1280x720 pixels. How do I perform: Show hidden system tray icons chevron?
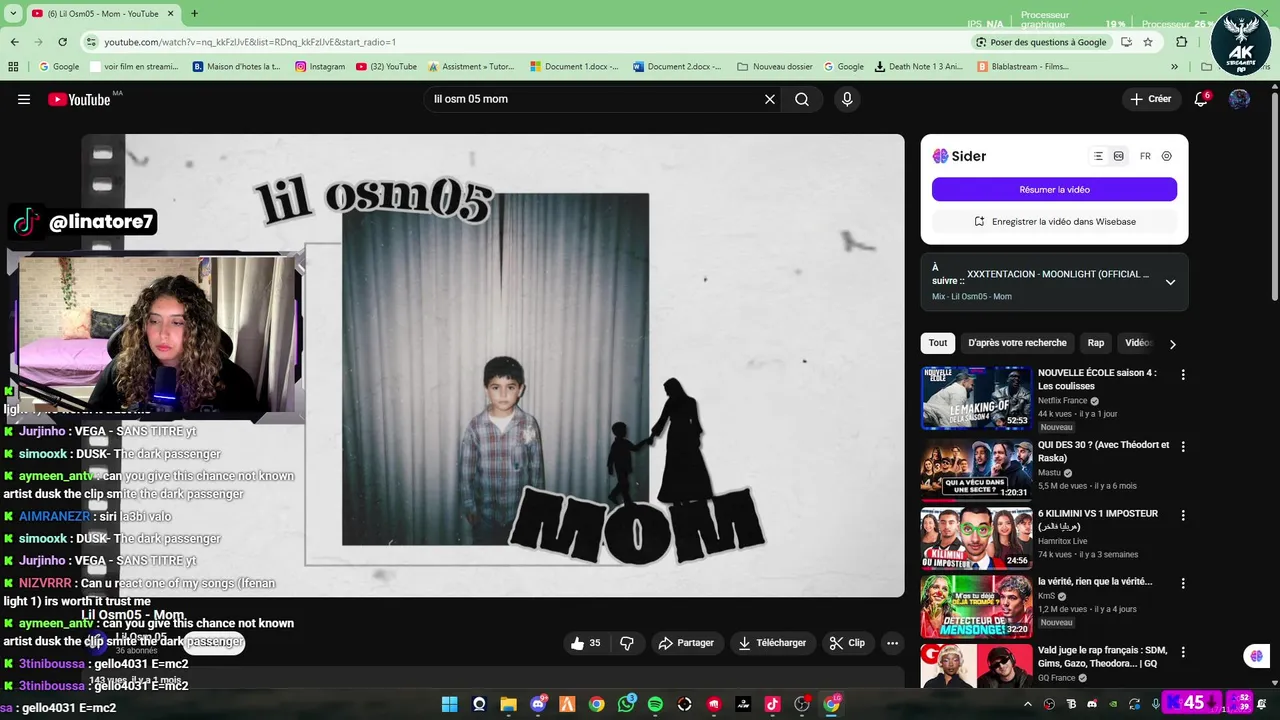(x=1029, y=704)
